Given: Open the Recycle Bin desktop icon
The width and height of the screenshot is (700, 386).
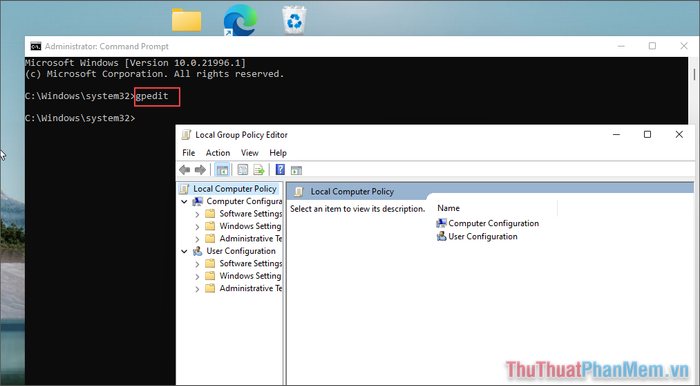Looking at the screenshot, I should (x=294, y=20).
